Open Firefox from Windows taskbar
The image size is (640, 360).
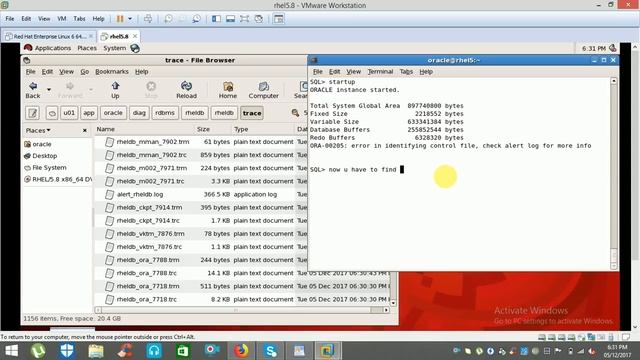pyautogui.click(x=241, y=351)
